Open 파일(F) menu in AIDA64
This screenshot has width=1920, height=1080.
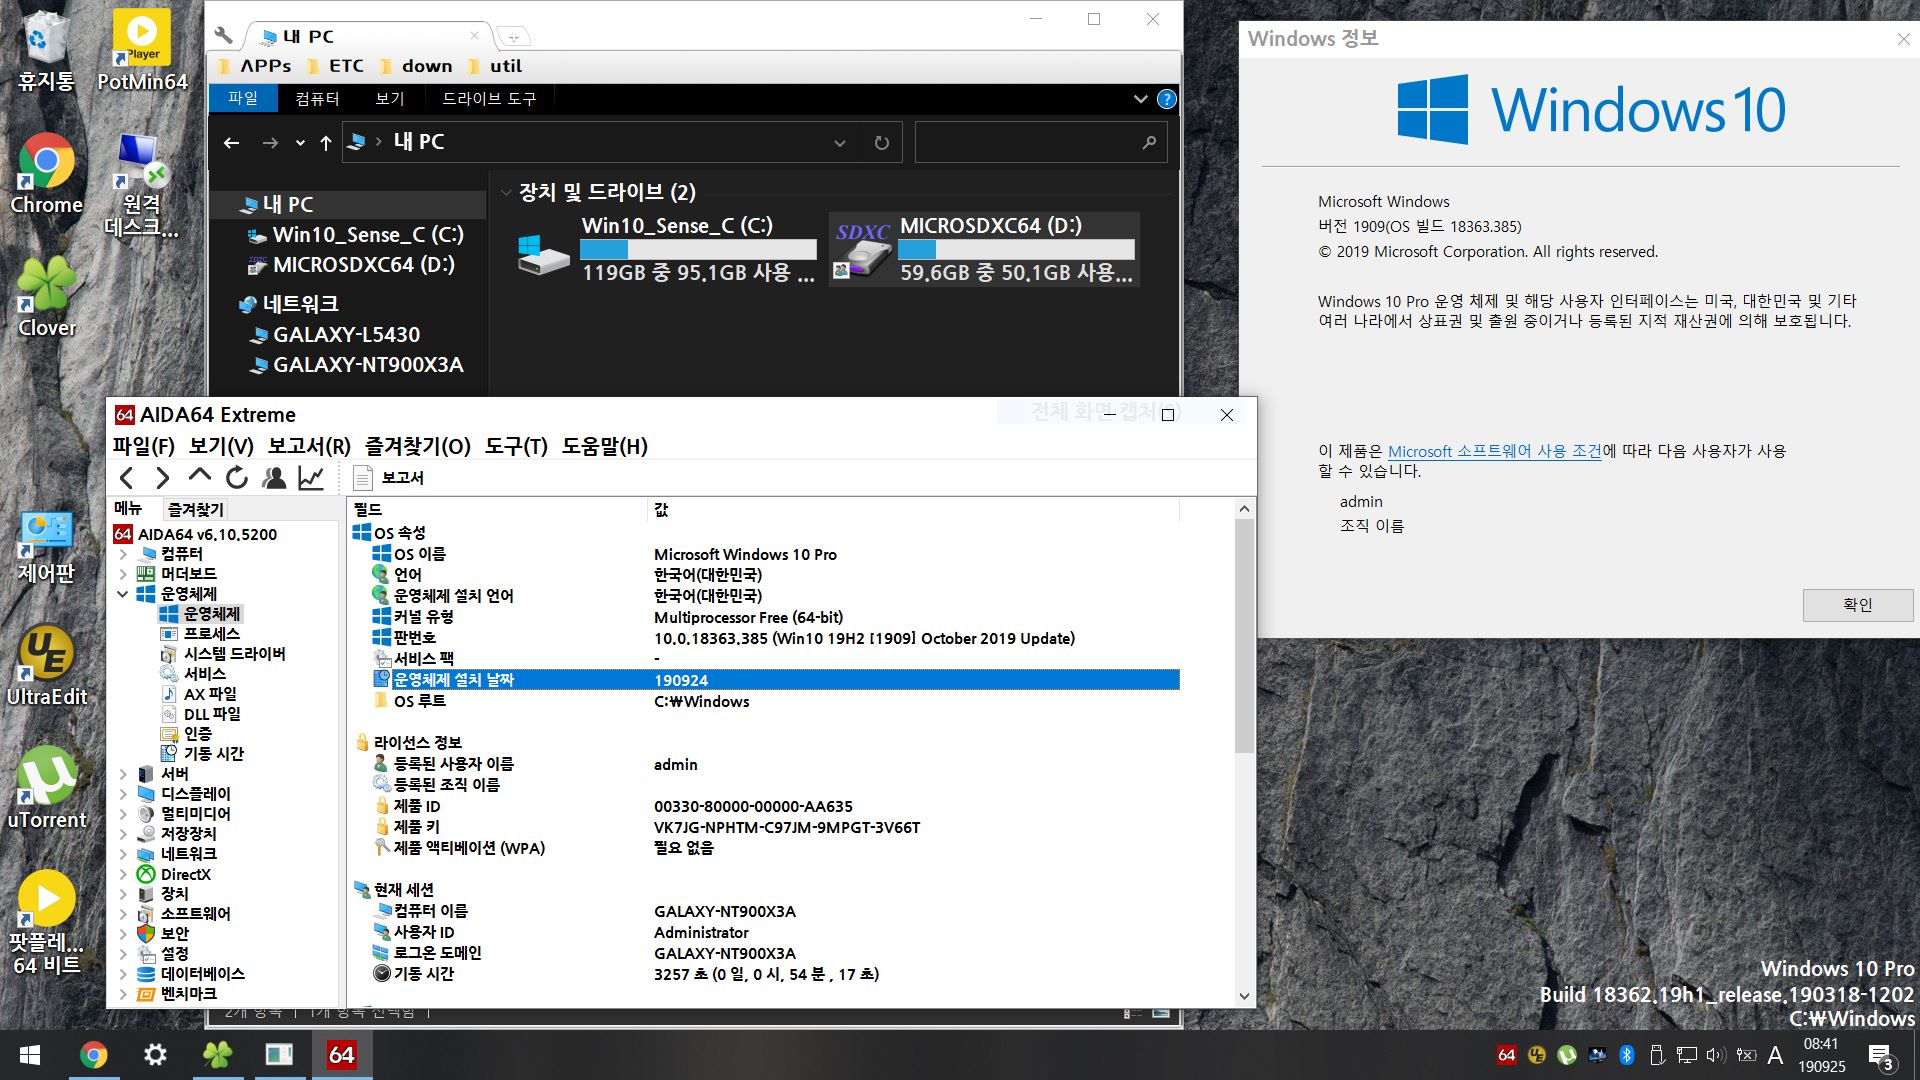[144, 446]
